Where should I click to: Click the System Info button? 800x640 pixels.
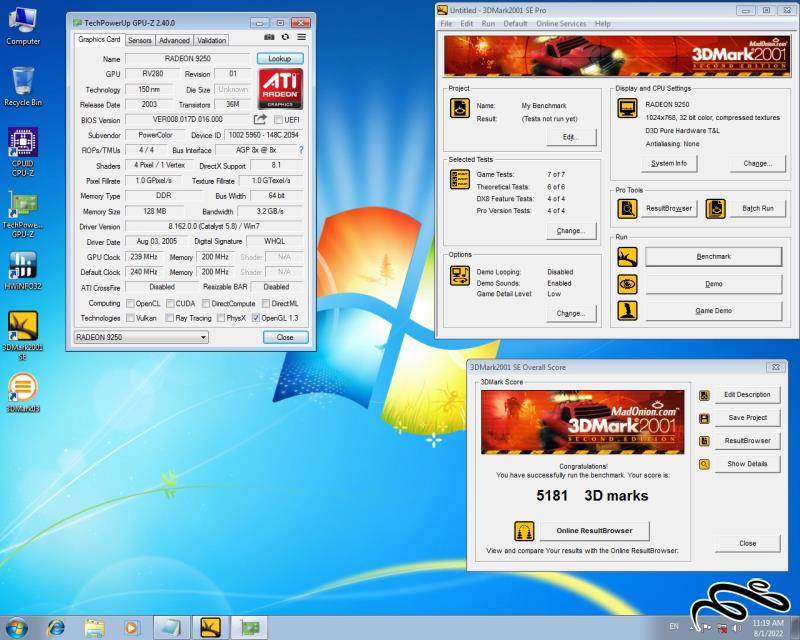click(669, 163)
